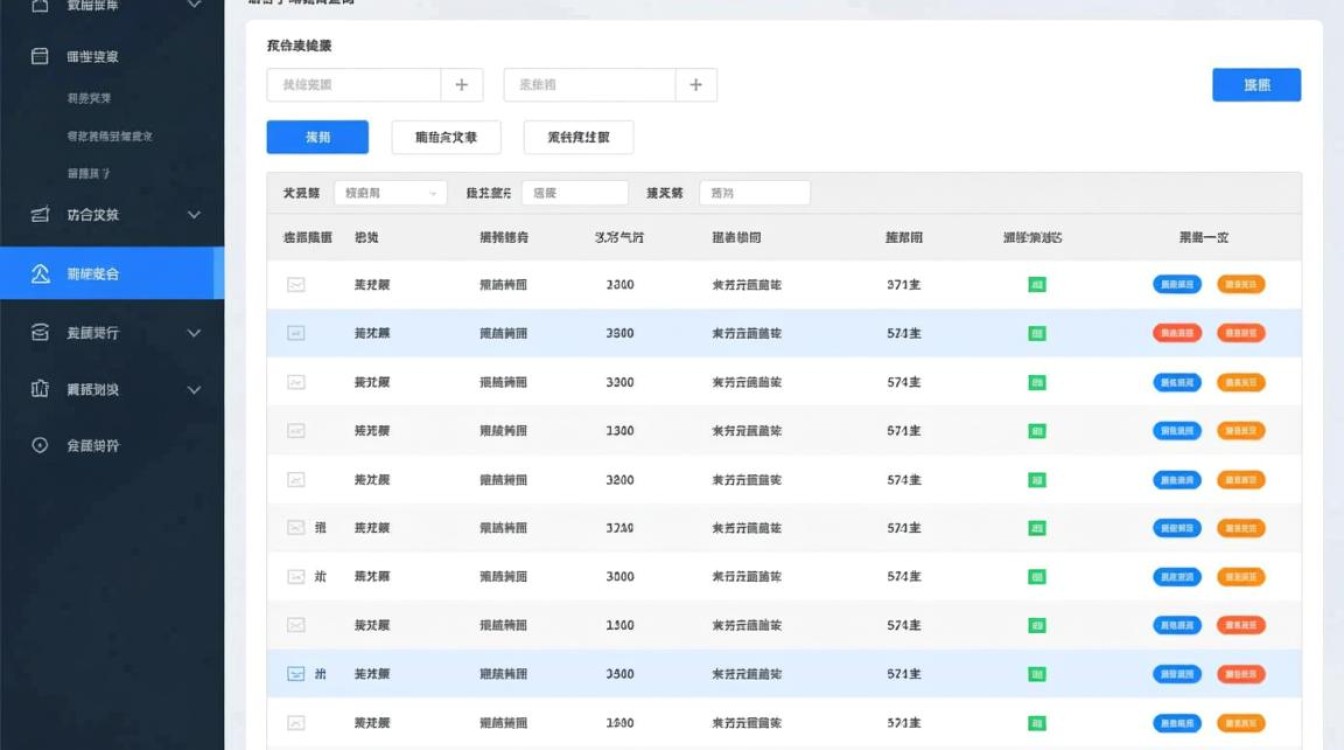The width and height of the screenshot is (1344, 750).
Task: Click the plus icon beside the second search field
Action: pyautogui.click(x=696, y=85)
